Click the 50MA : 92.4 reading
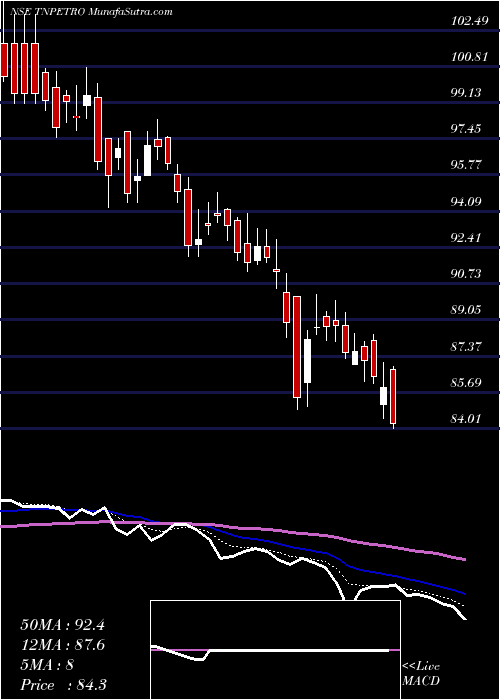This screenshot has width=500, height=700. point(62,625)
